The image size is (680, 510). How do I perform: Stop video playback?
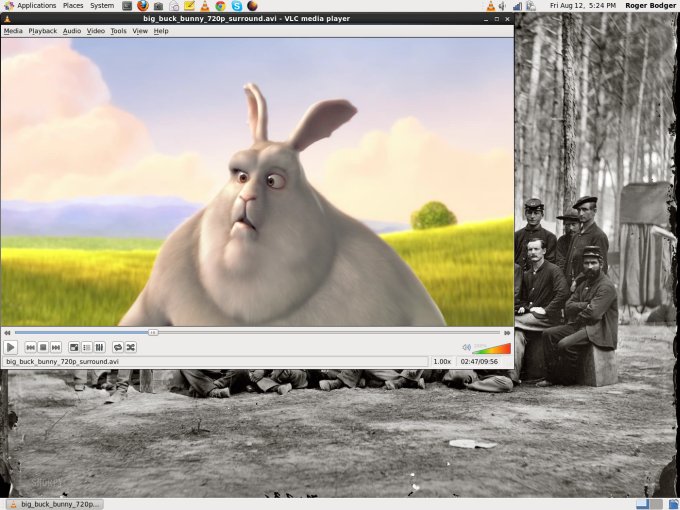click(43, 347)
